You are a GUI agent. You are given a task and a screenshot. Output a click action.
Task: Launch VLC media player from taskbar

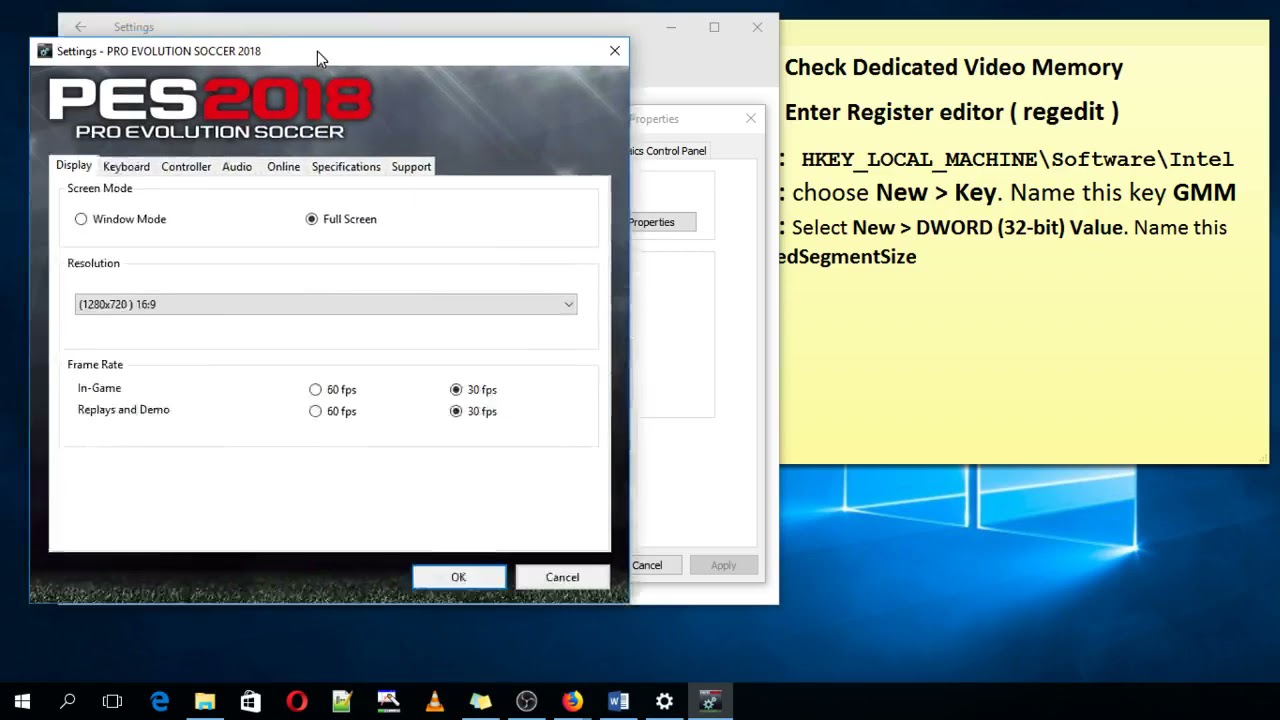tap(434, 700)
